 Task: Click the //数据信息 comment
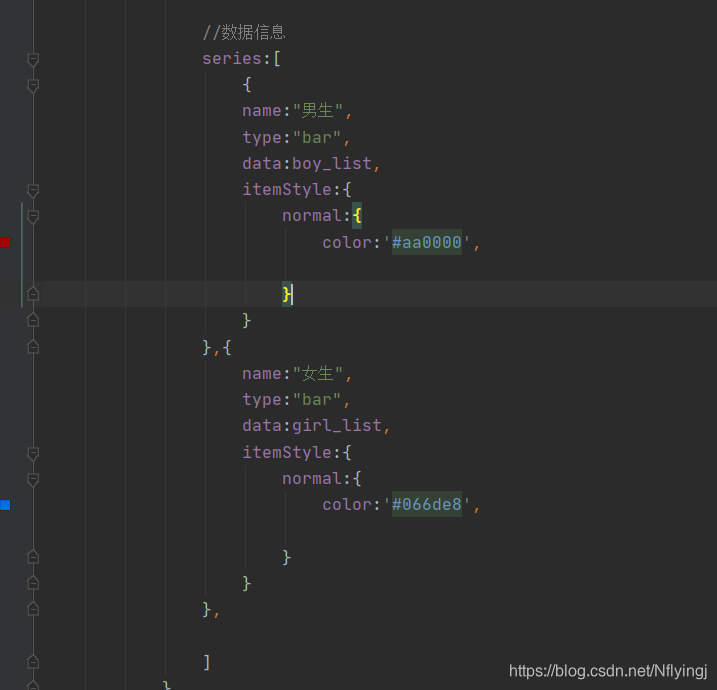[244, 32]
